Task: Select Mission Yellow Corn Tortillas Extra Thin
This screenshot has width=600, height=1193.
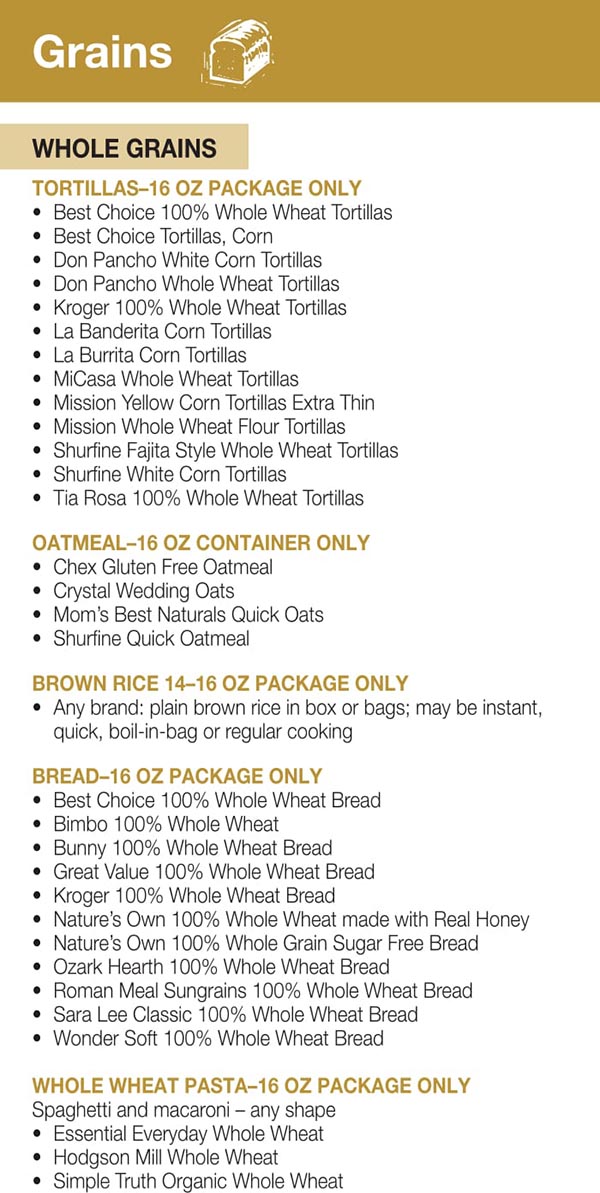Action: tap(214, 403)
